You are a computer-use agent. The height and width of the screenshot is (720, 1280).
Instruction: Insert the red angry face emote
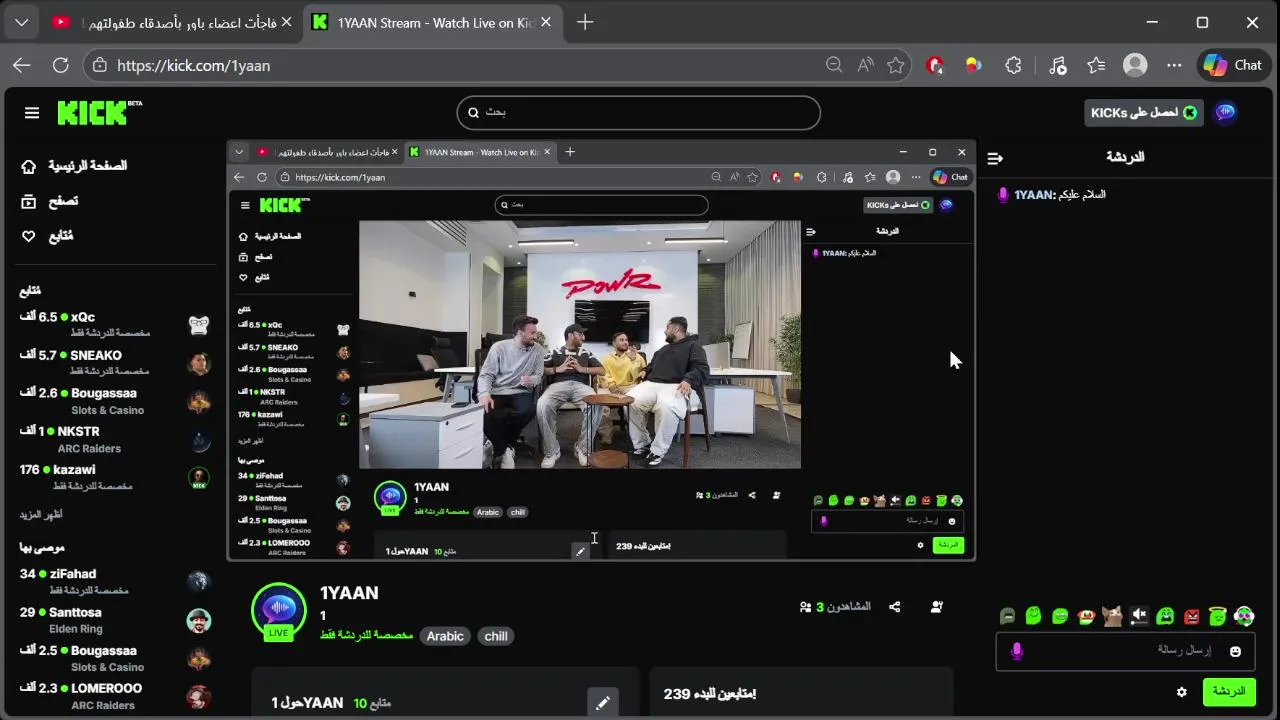click(1191, 616)
